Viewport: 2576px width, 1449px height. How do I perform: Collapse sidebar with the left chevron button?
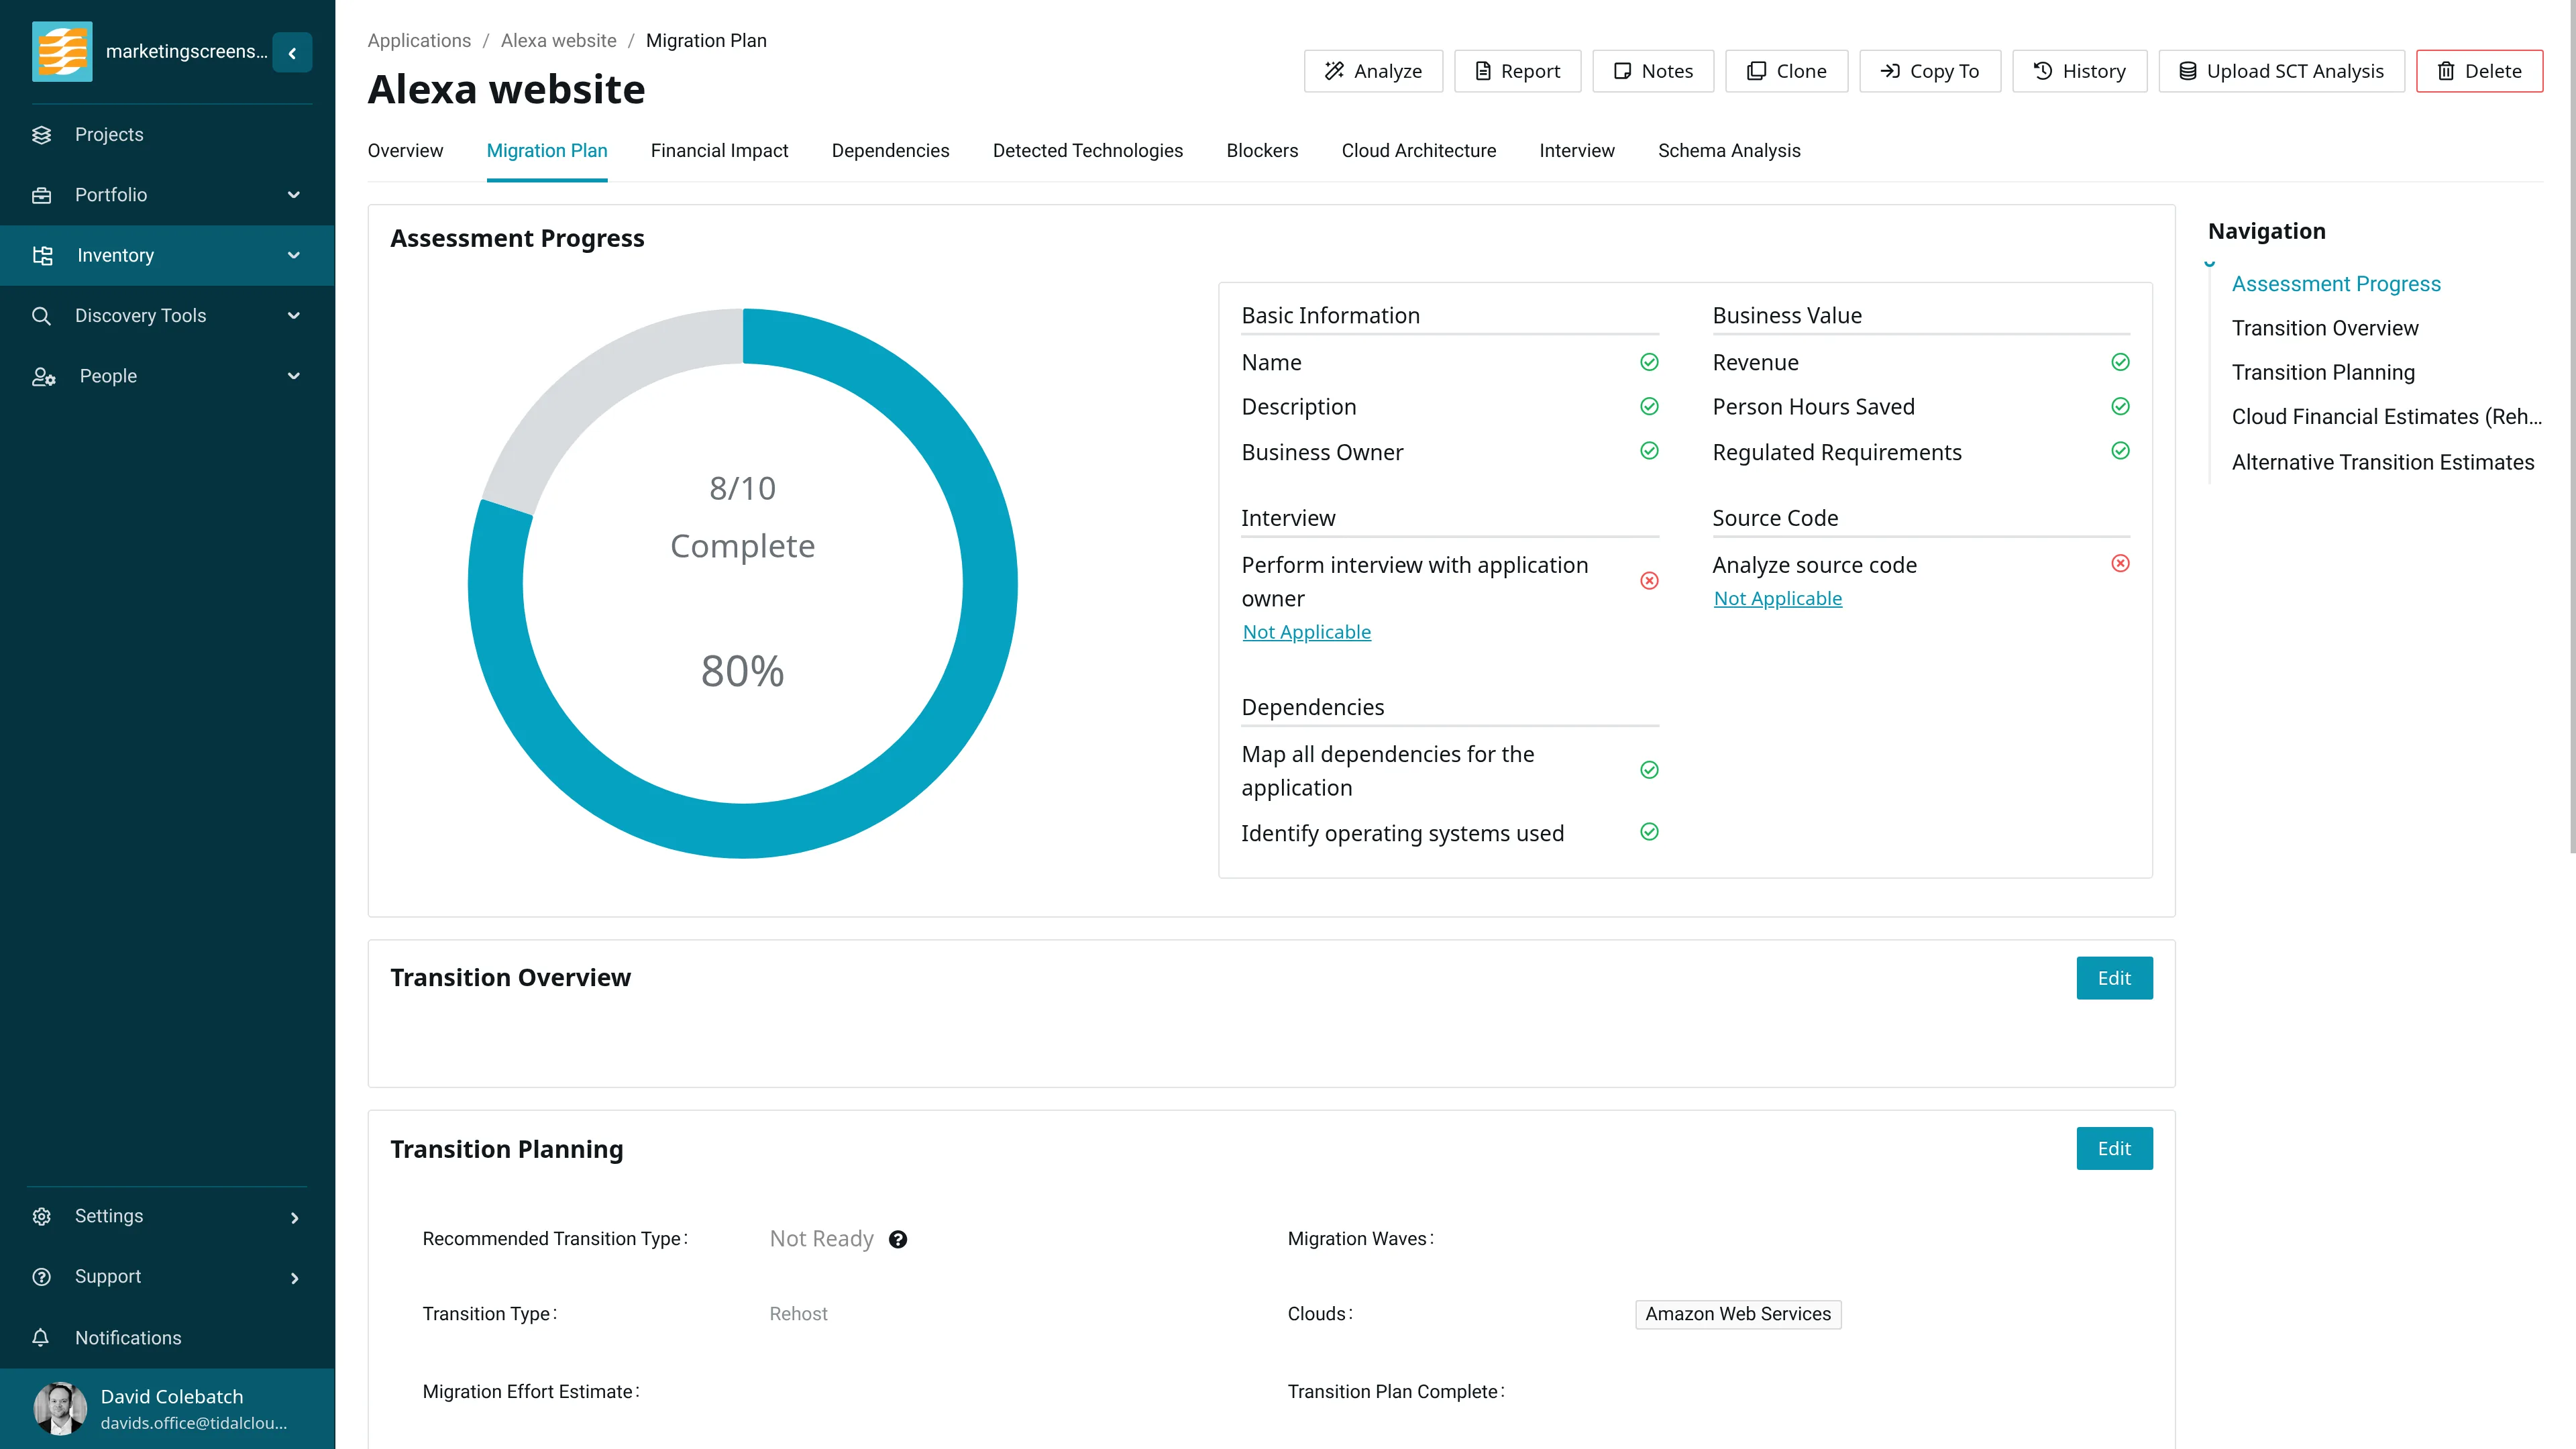coord(292,53)
